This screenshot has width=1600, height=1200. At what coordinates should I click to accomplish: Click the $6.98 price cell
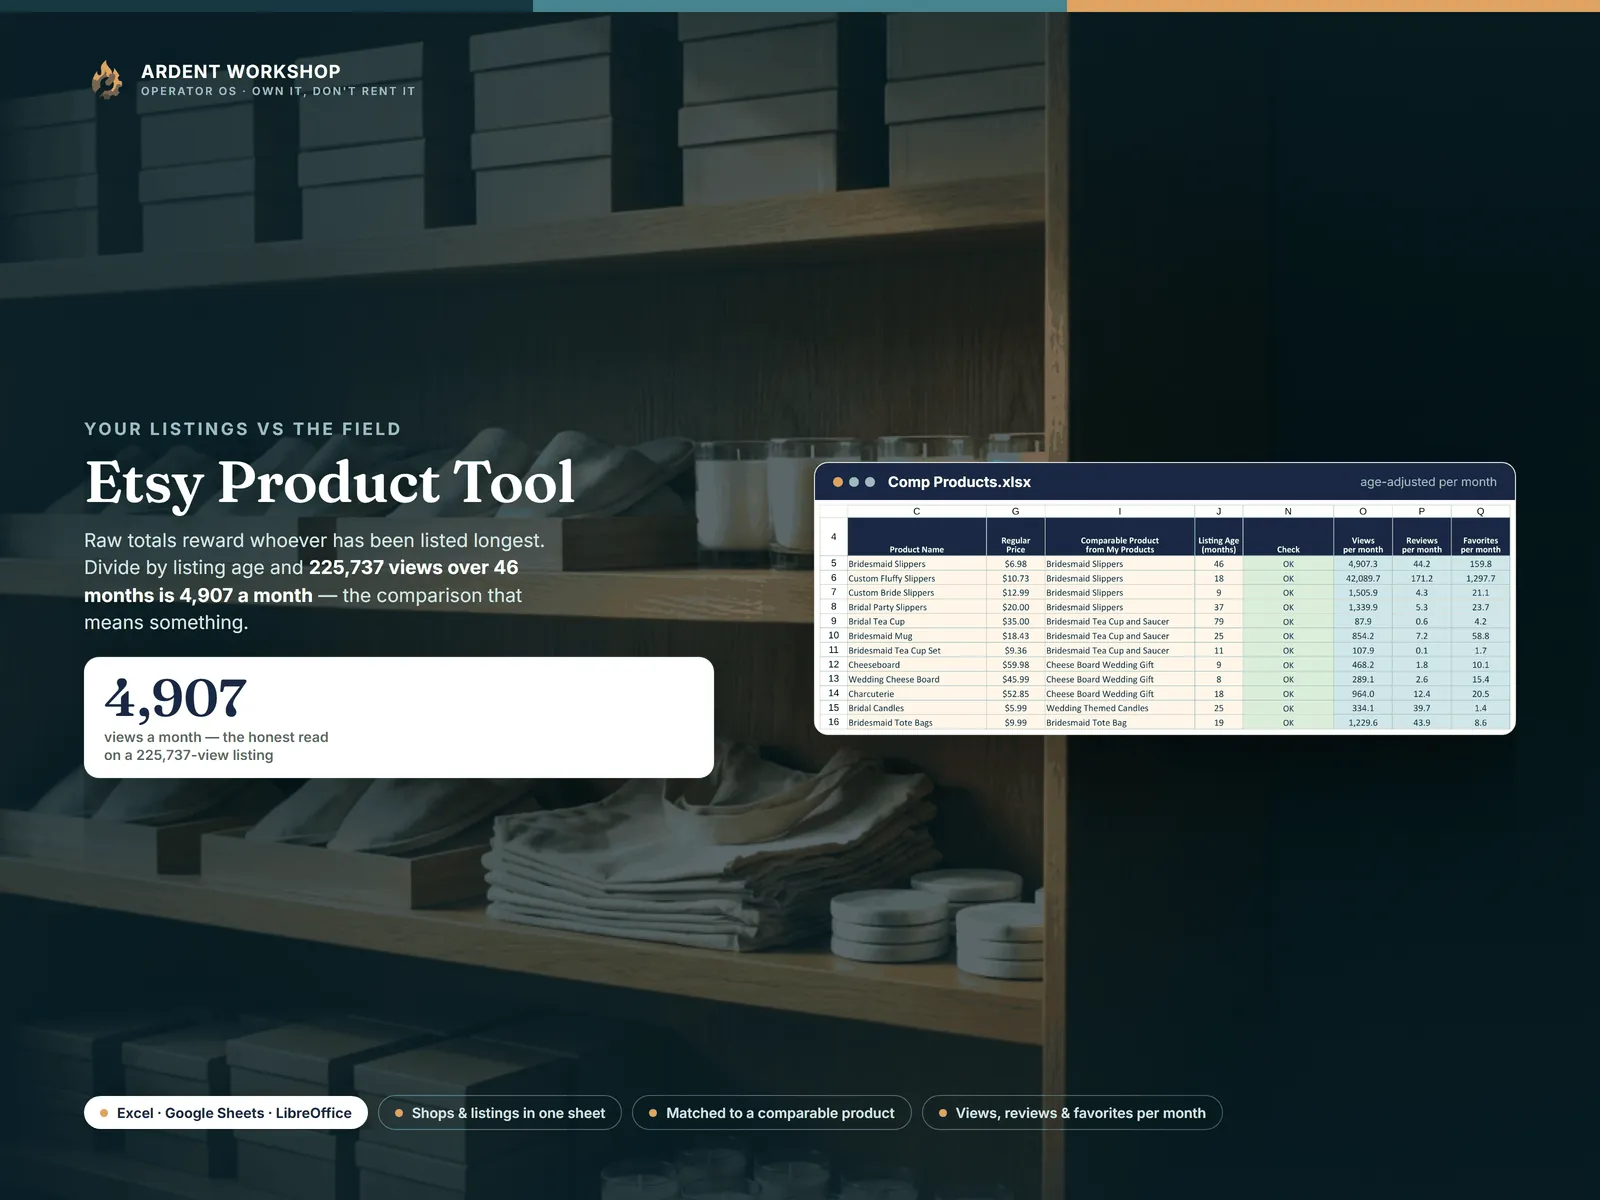point(1016,564)
